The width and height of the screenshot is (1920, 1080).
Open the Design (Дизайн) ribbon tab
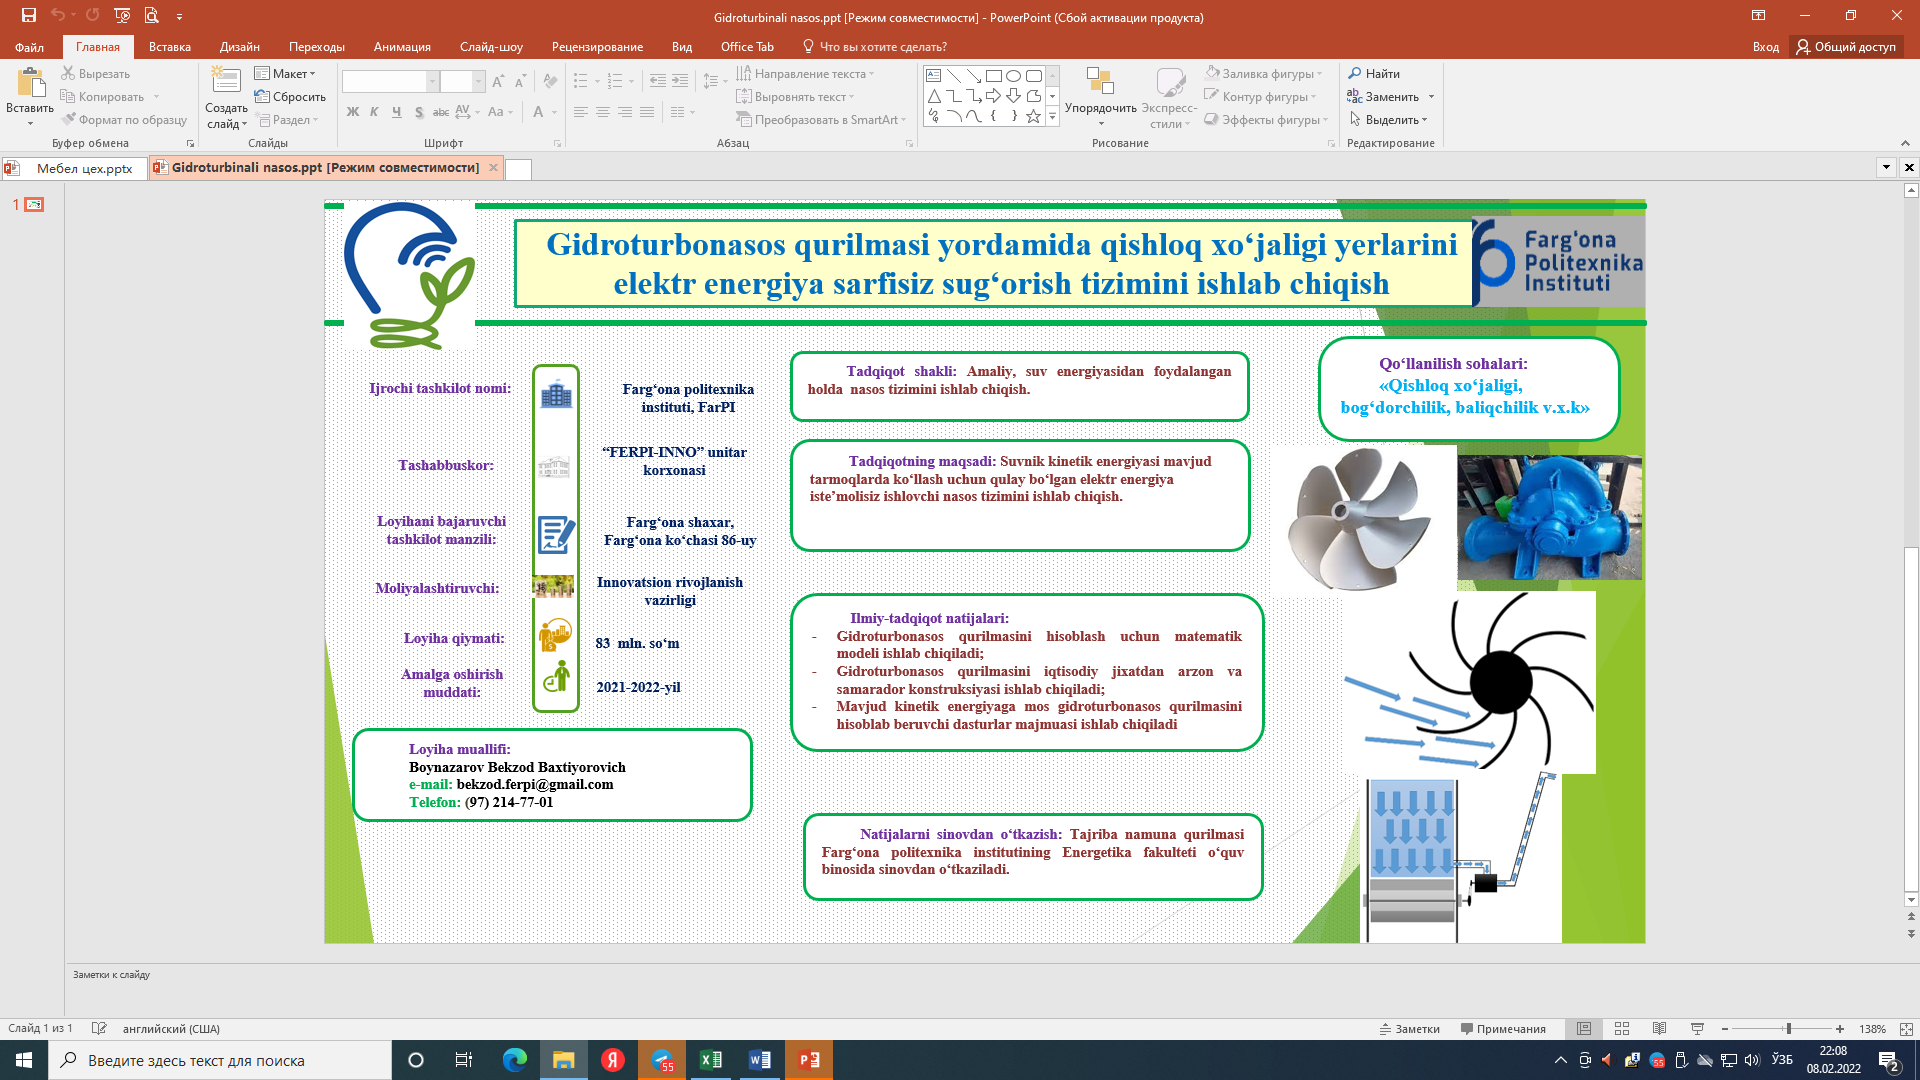point(239,47)
